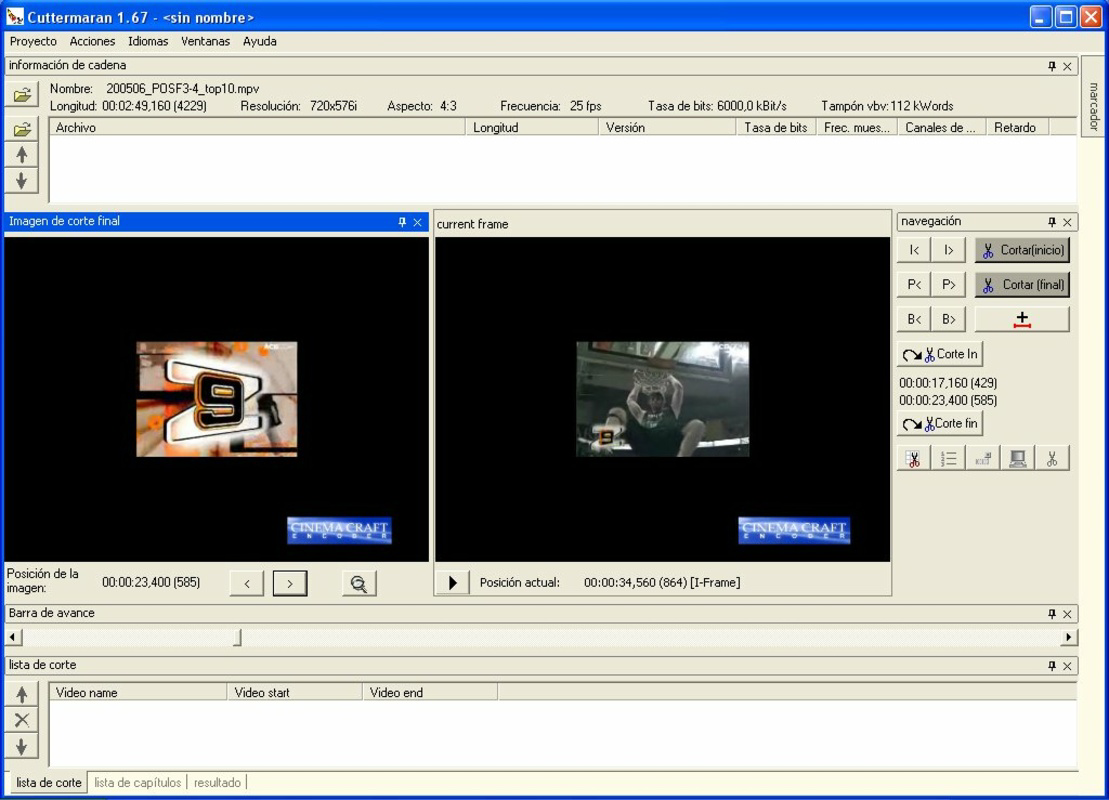Close the Imagen de corte final panel

[x=417, y=222]
